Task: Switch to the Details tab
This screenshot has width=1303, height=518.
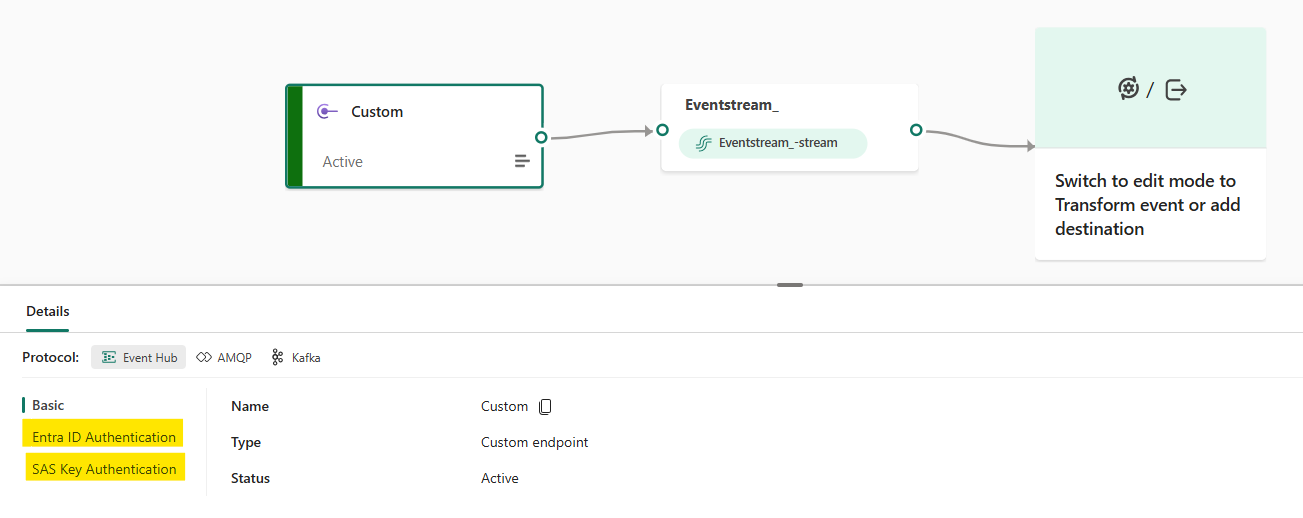Action: [x=48, y=311]
